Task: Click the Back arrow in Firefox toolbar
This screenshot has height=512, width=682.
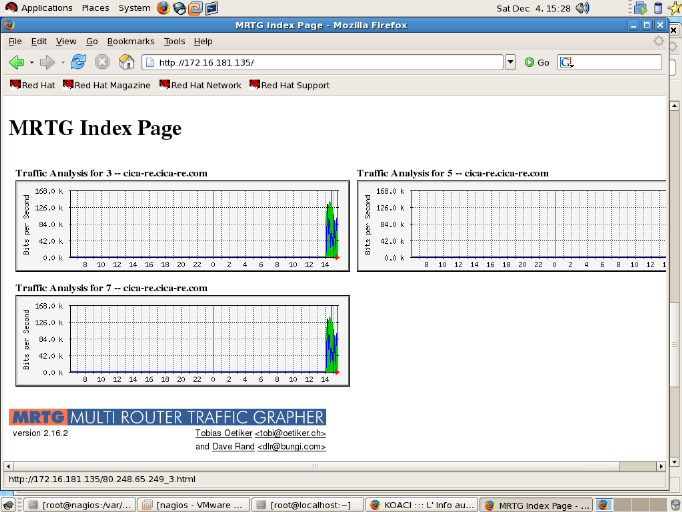Action: 16,62
